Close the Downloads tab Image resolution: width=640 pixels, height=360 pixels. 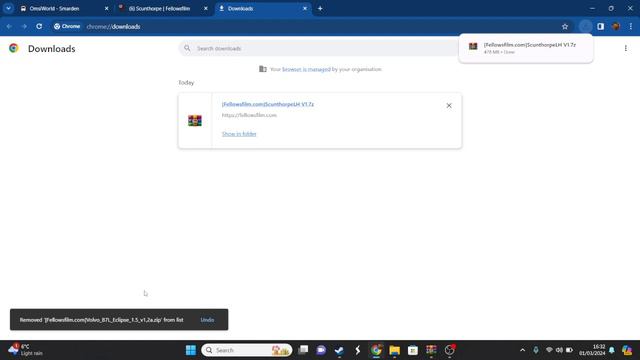304,8
